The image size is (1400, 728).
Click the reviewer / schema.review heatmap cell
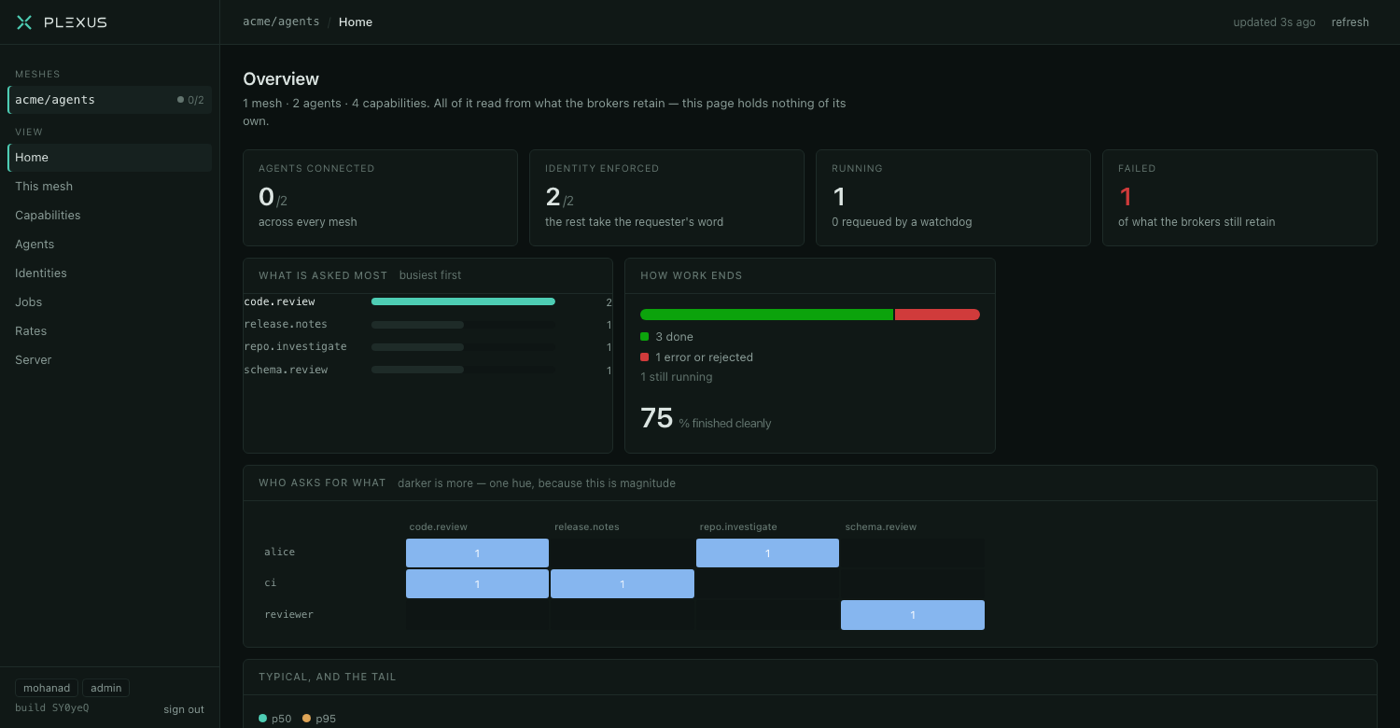913,615
